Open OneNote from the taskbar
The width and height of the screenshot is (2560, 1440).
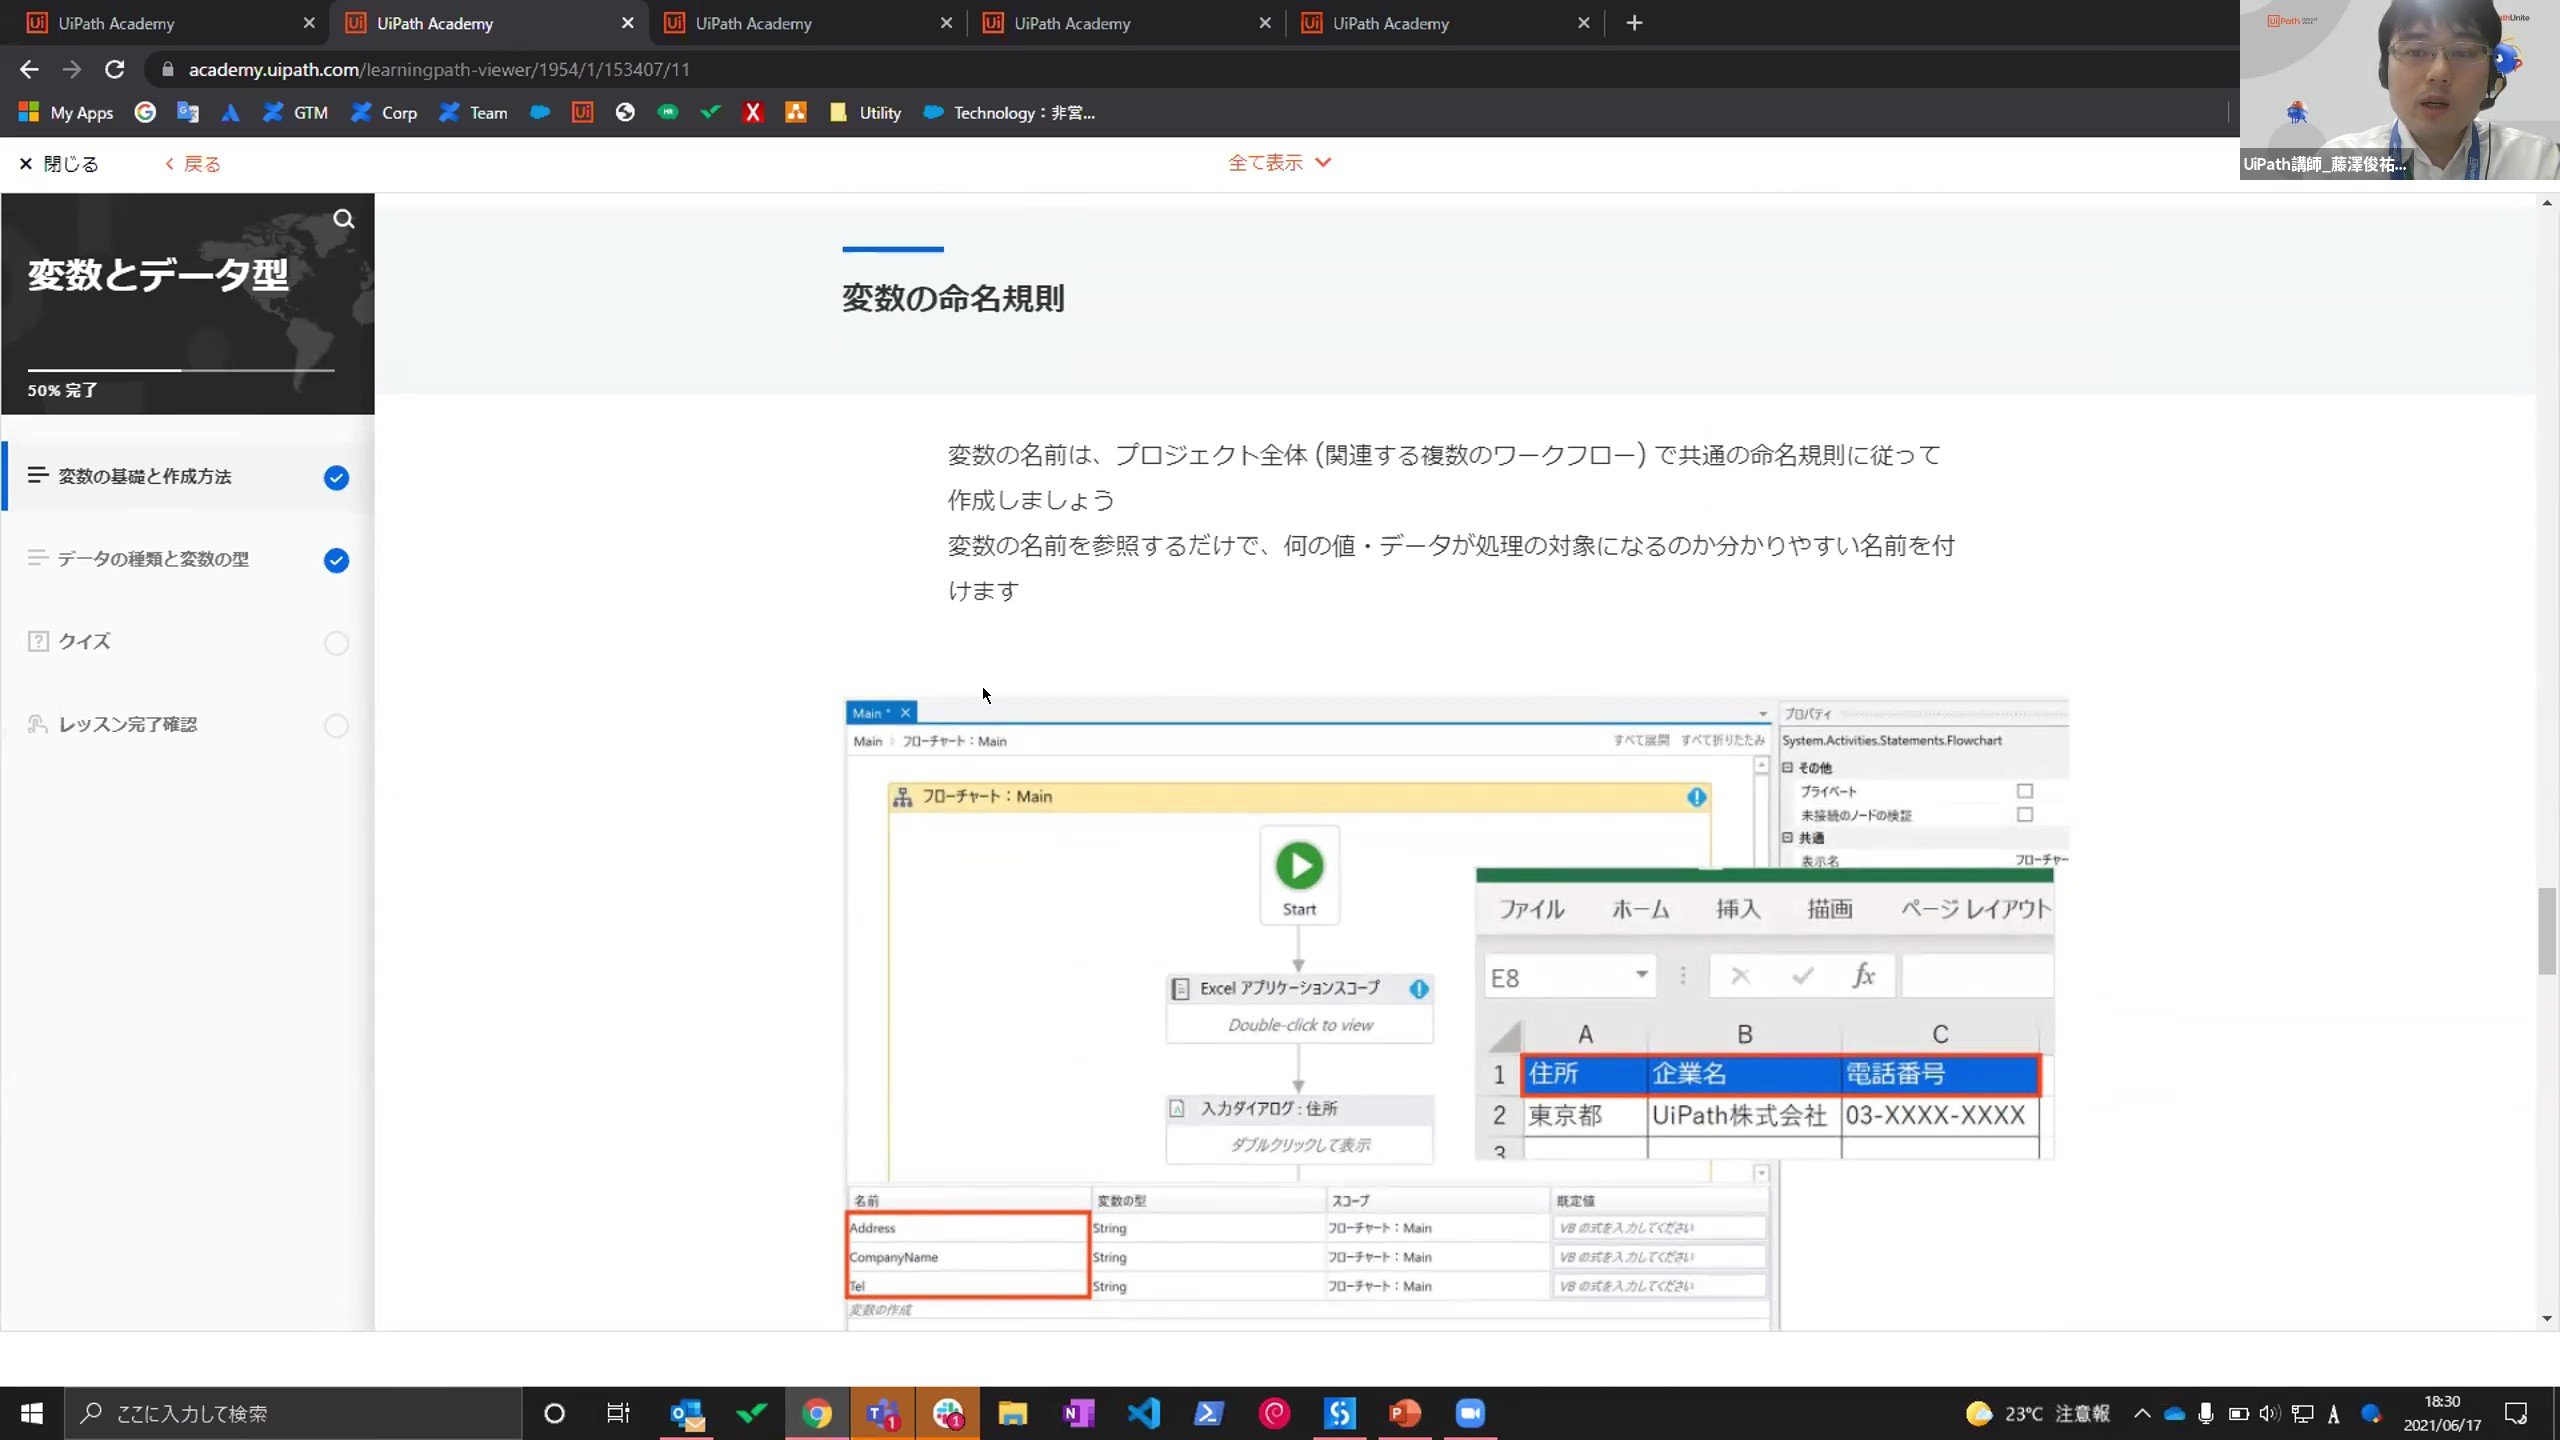pos(1078,1413)
